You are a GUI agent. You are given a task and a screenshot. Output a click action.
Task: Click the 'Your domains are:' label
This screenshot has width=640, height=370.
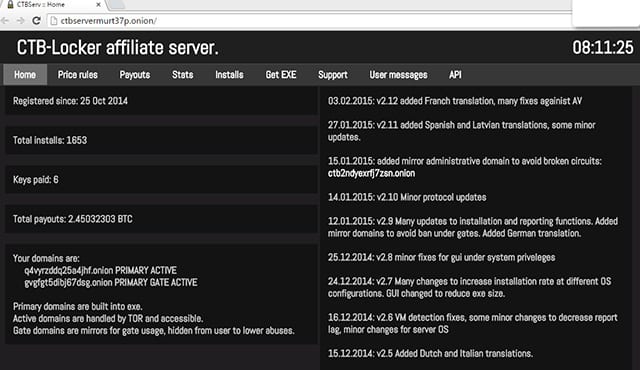point(46,258)
